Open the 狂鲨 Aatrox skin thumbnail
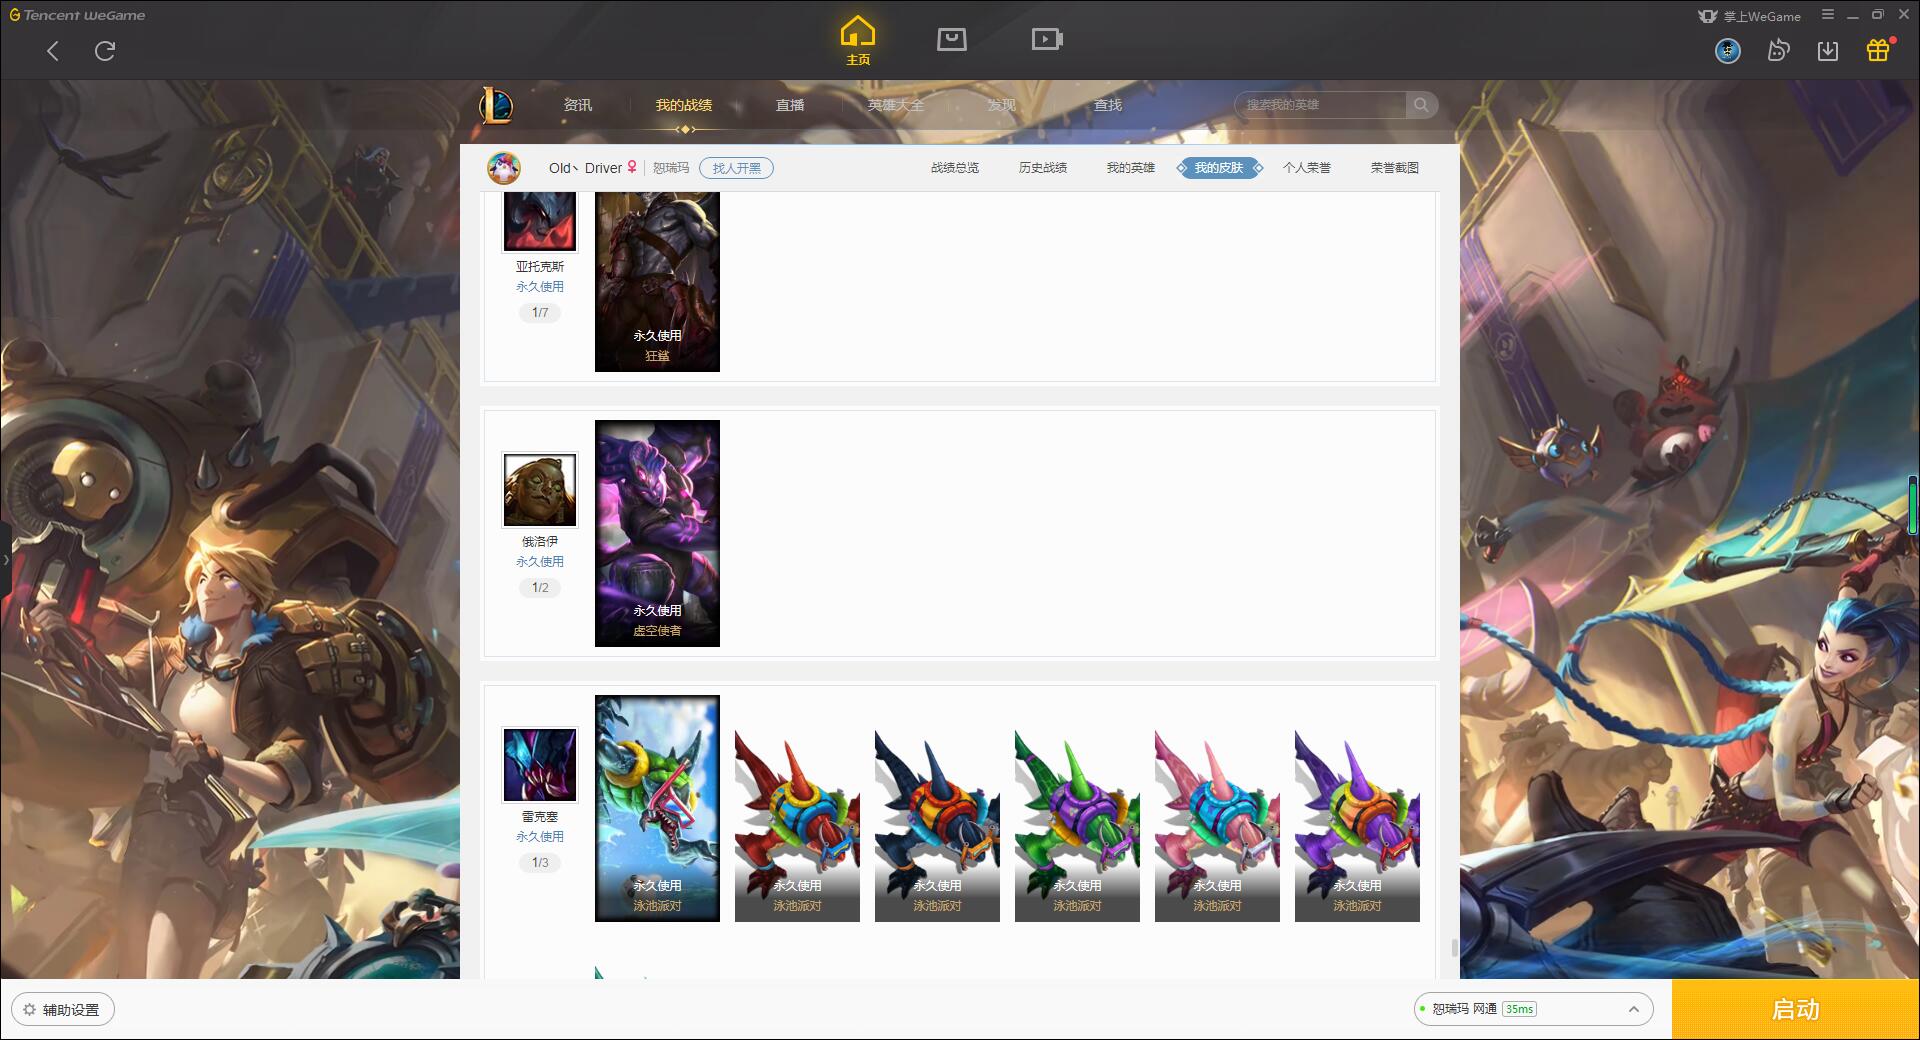The width and height of the screenshot is (1920, 1040). coord(657,282)
